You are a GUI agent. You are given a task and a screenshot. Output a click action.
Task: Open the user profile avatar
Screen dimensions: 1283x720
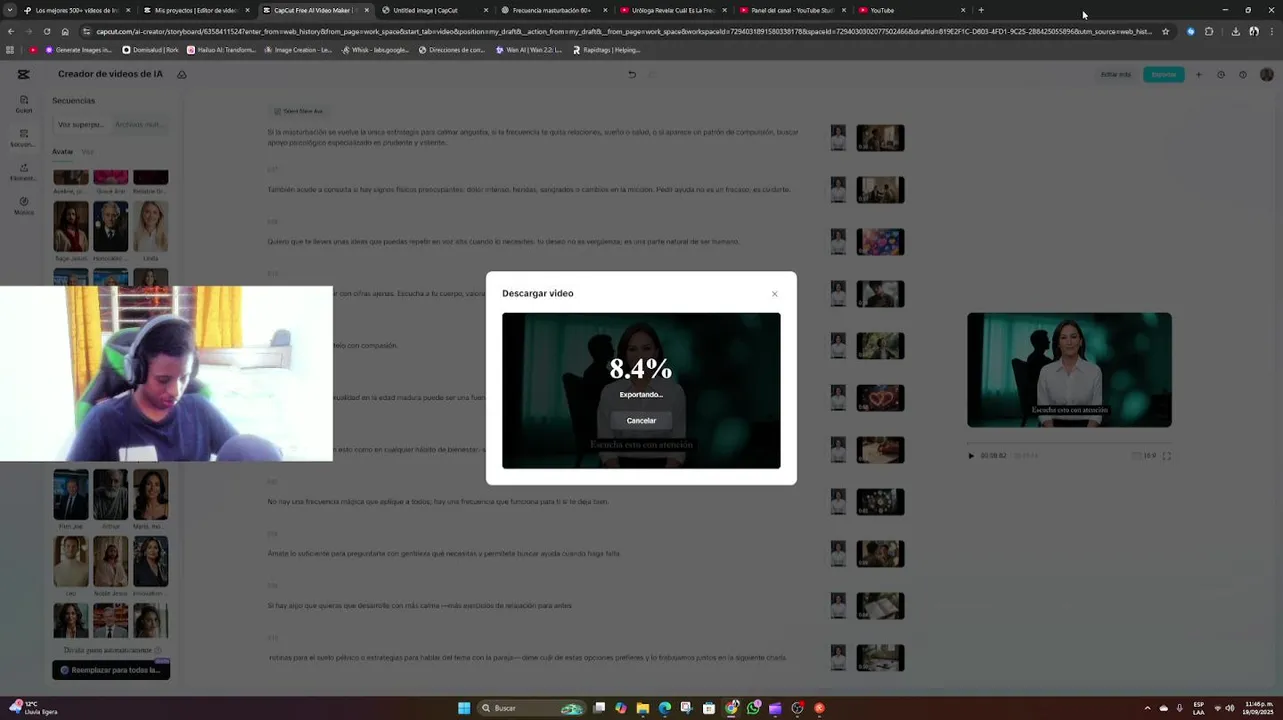coord(1267,74)
